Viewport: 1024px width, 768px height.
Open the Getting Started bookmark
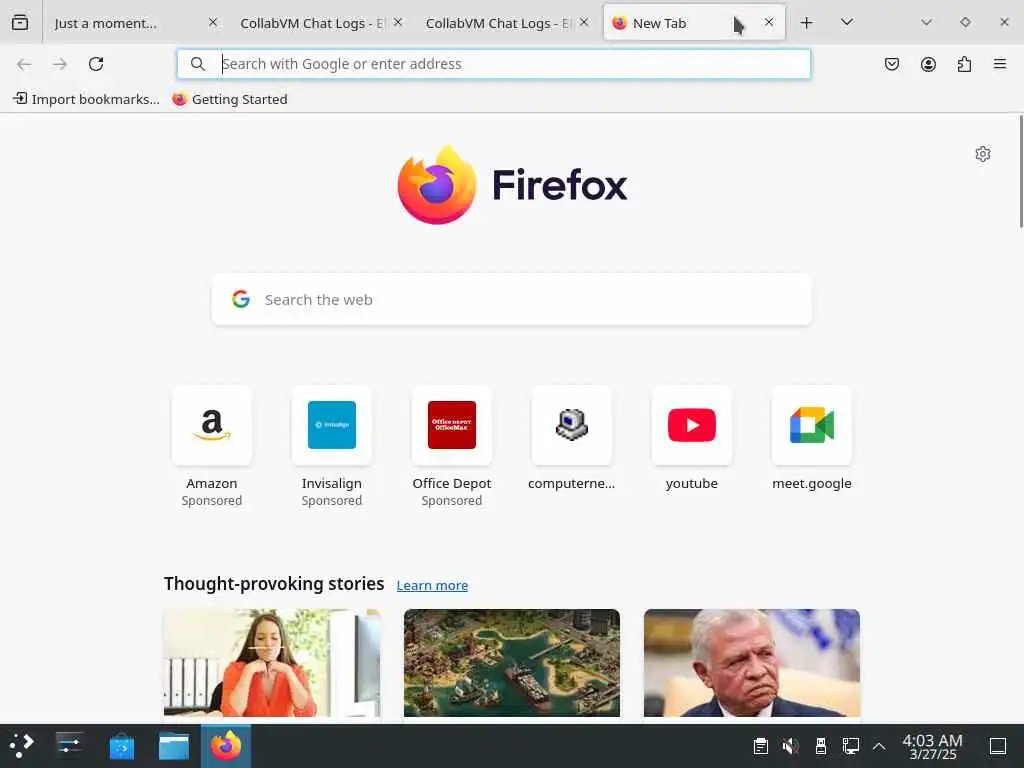(x=230, y=99)
